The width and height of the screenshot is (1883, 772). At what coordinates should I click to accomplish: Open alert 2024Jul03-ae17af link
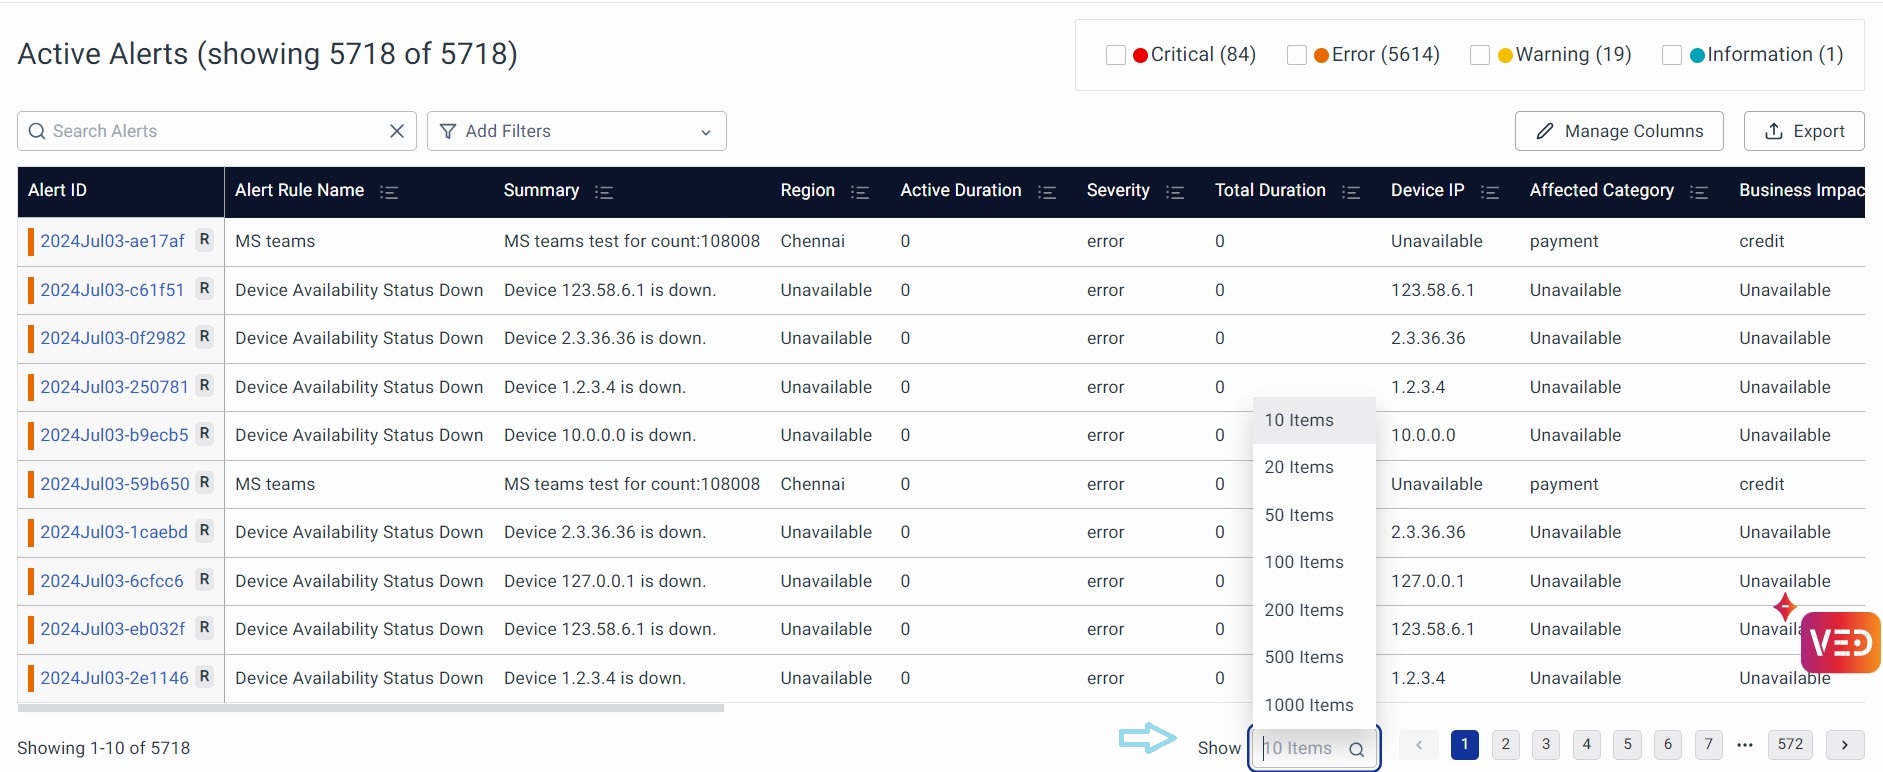click(112, 241)
